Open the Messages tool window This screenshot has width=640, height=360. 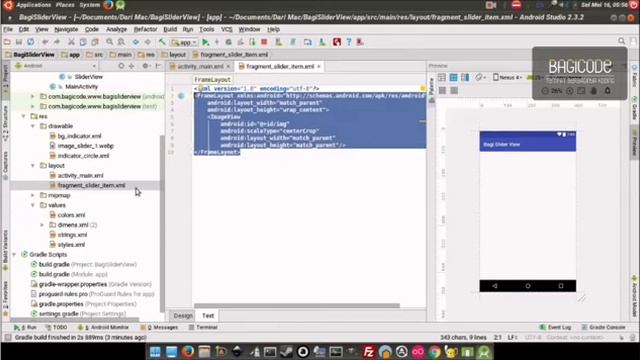click(x=159, y=327)
